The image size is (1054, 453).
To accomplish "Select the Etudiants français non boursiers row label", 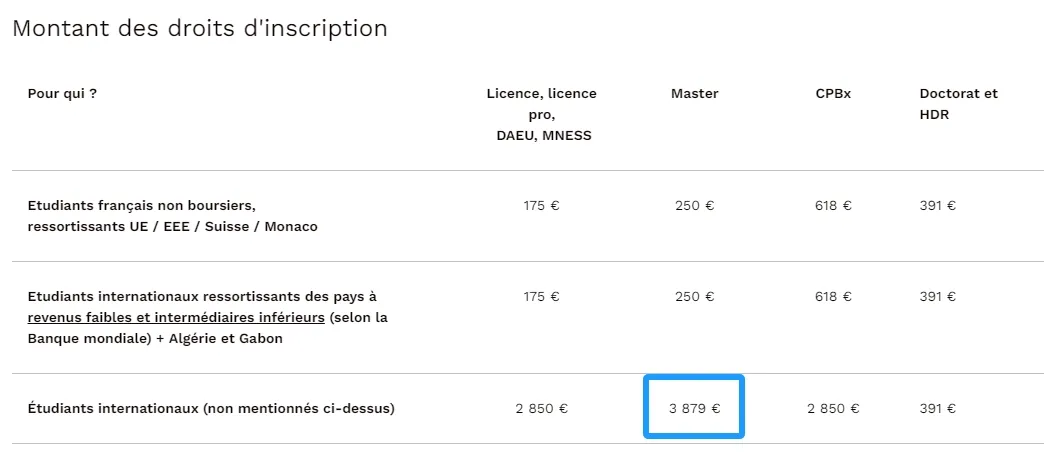I will point(172,216).
